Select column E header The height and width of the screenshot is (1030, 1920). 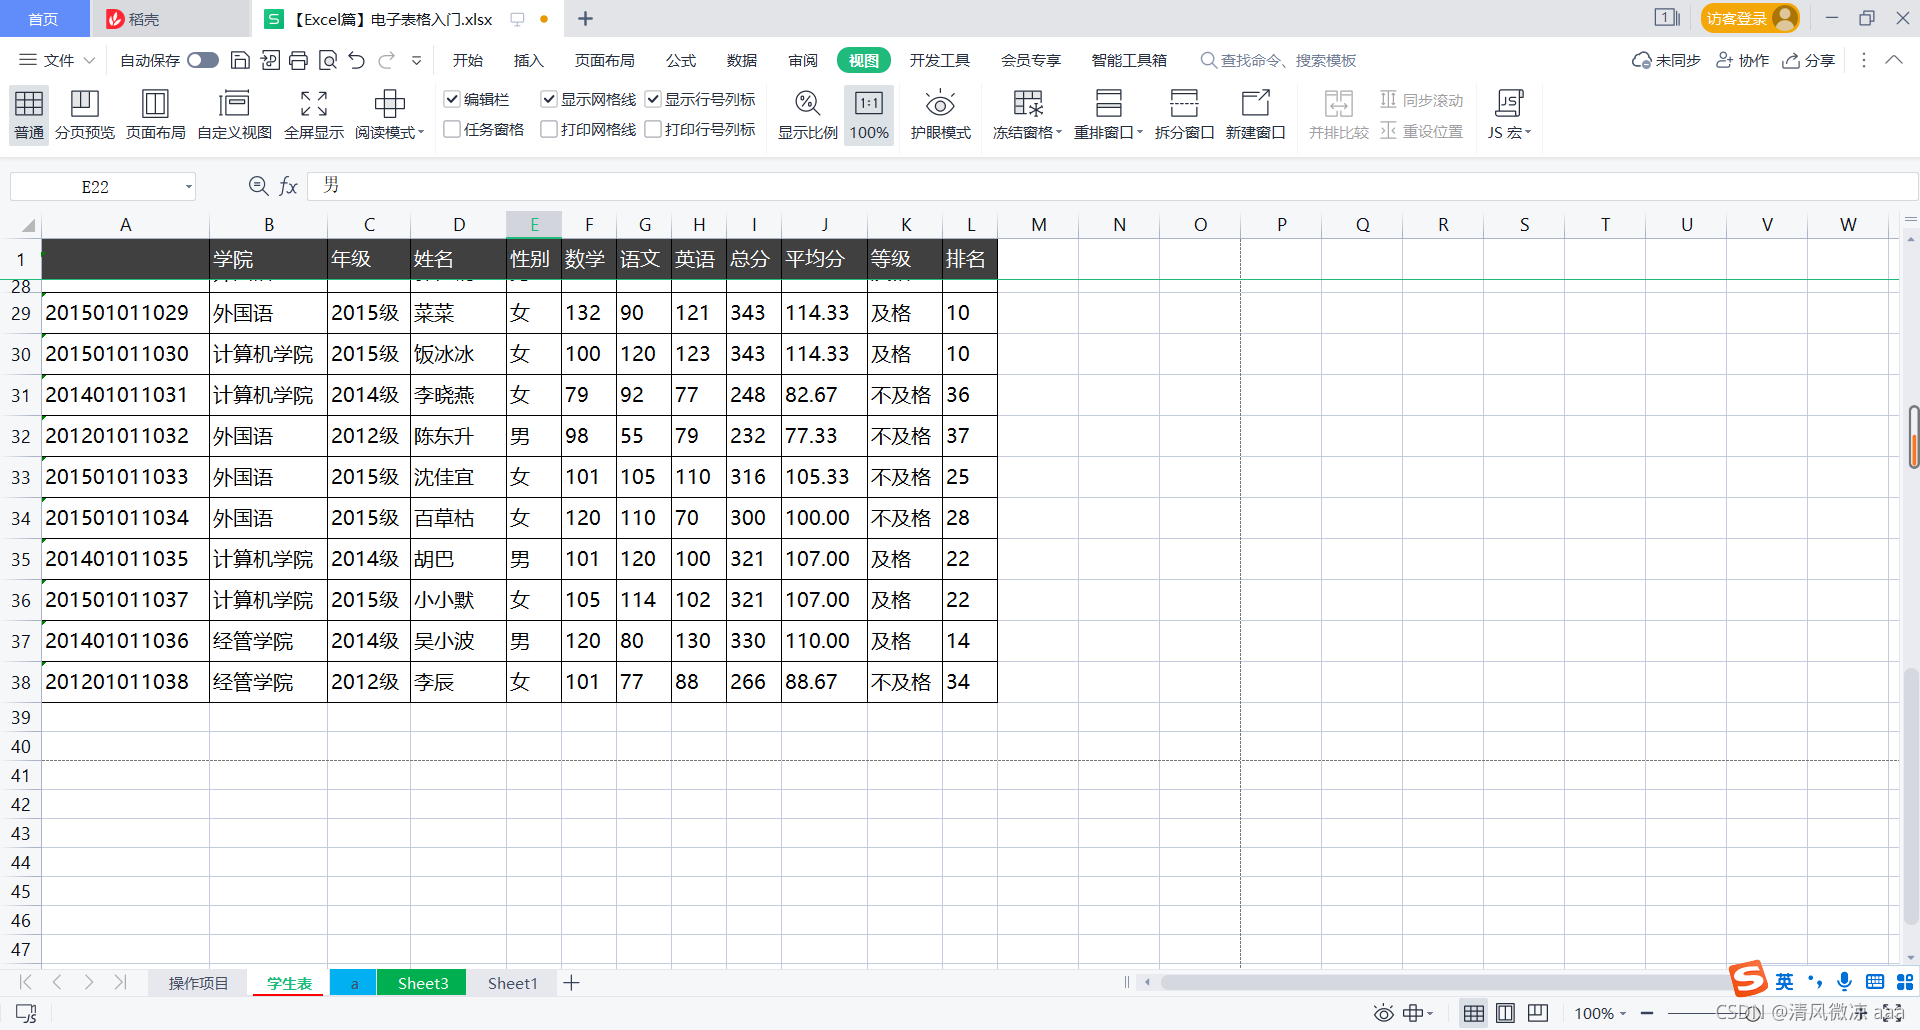[534, 225]
